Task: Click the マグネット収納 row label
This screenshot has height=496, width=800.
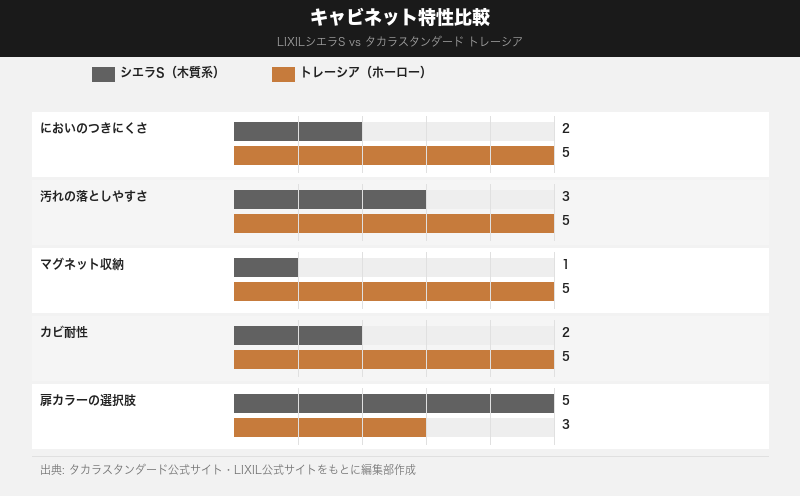Action: click(82, 264)
